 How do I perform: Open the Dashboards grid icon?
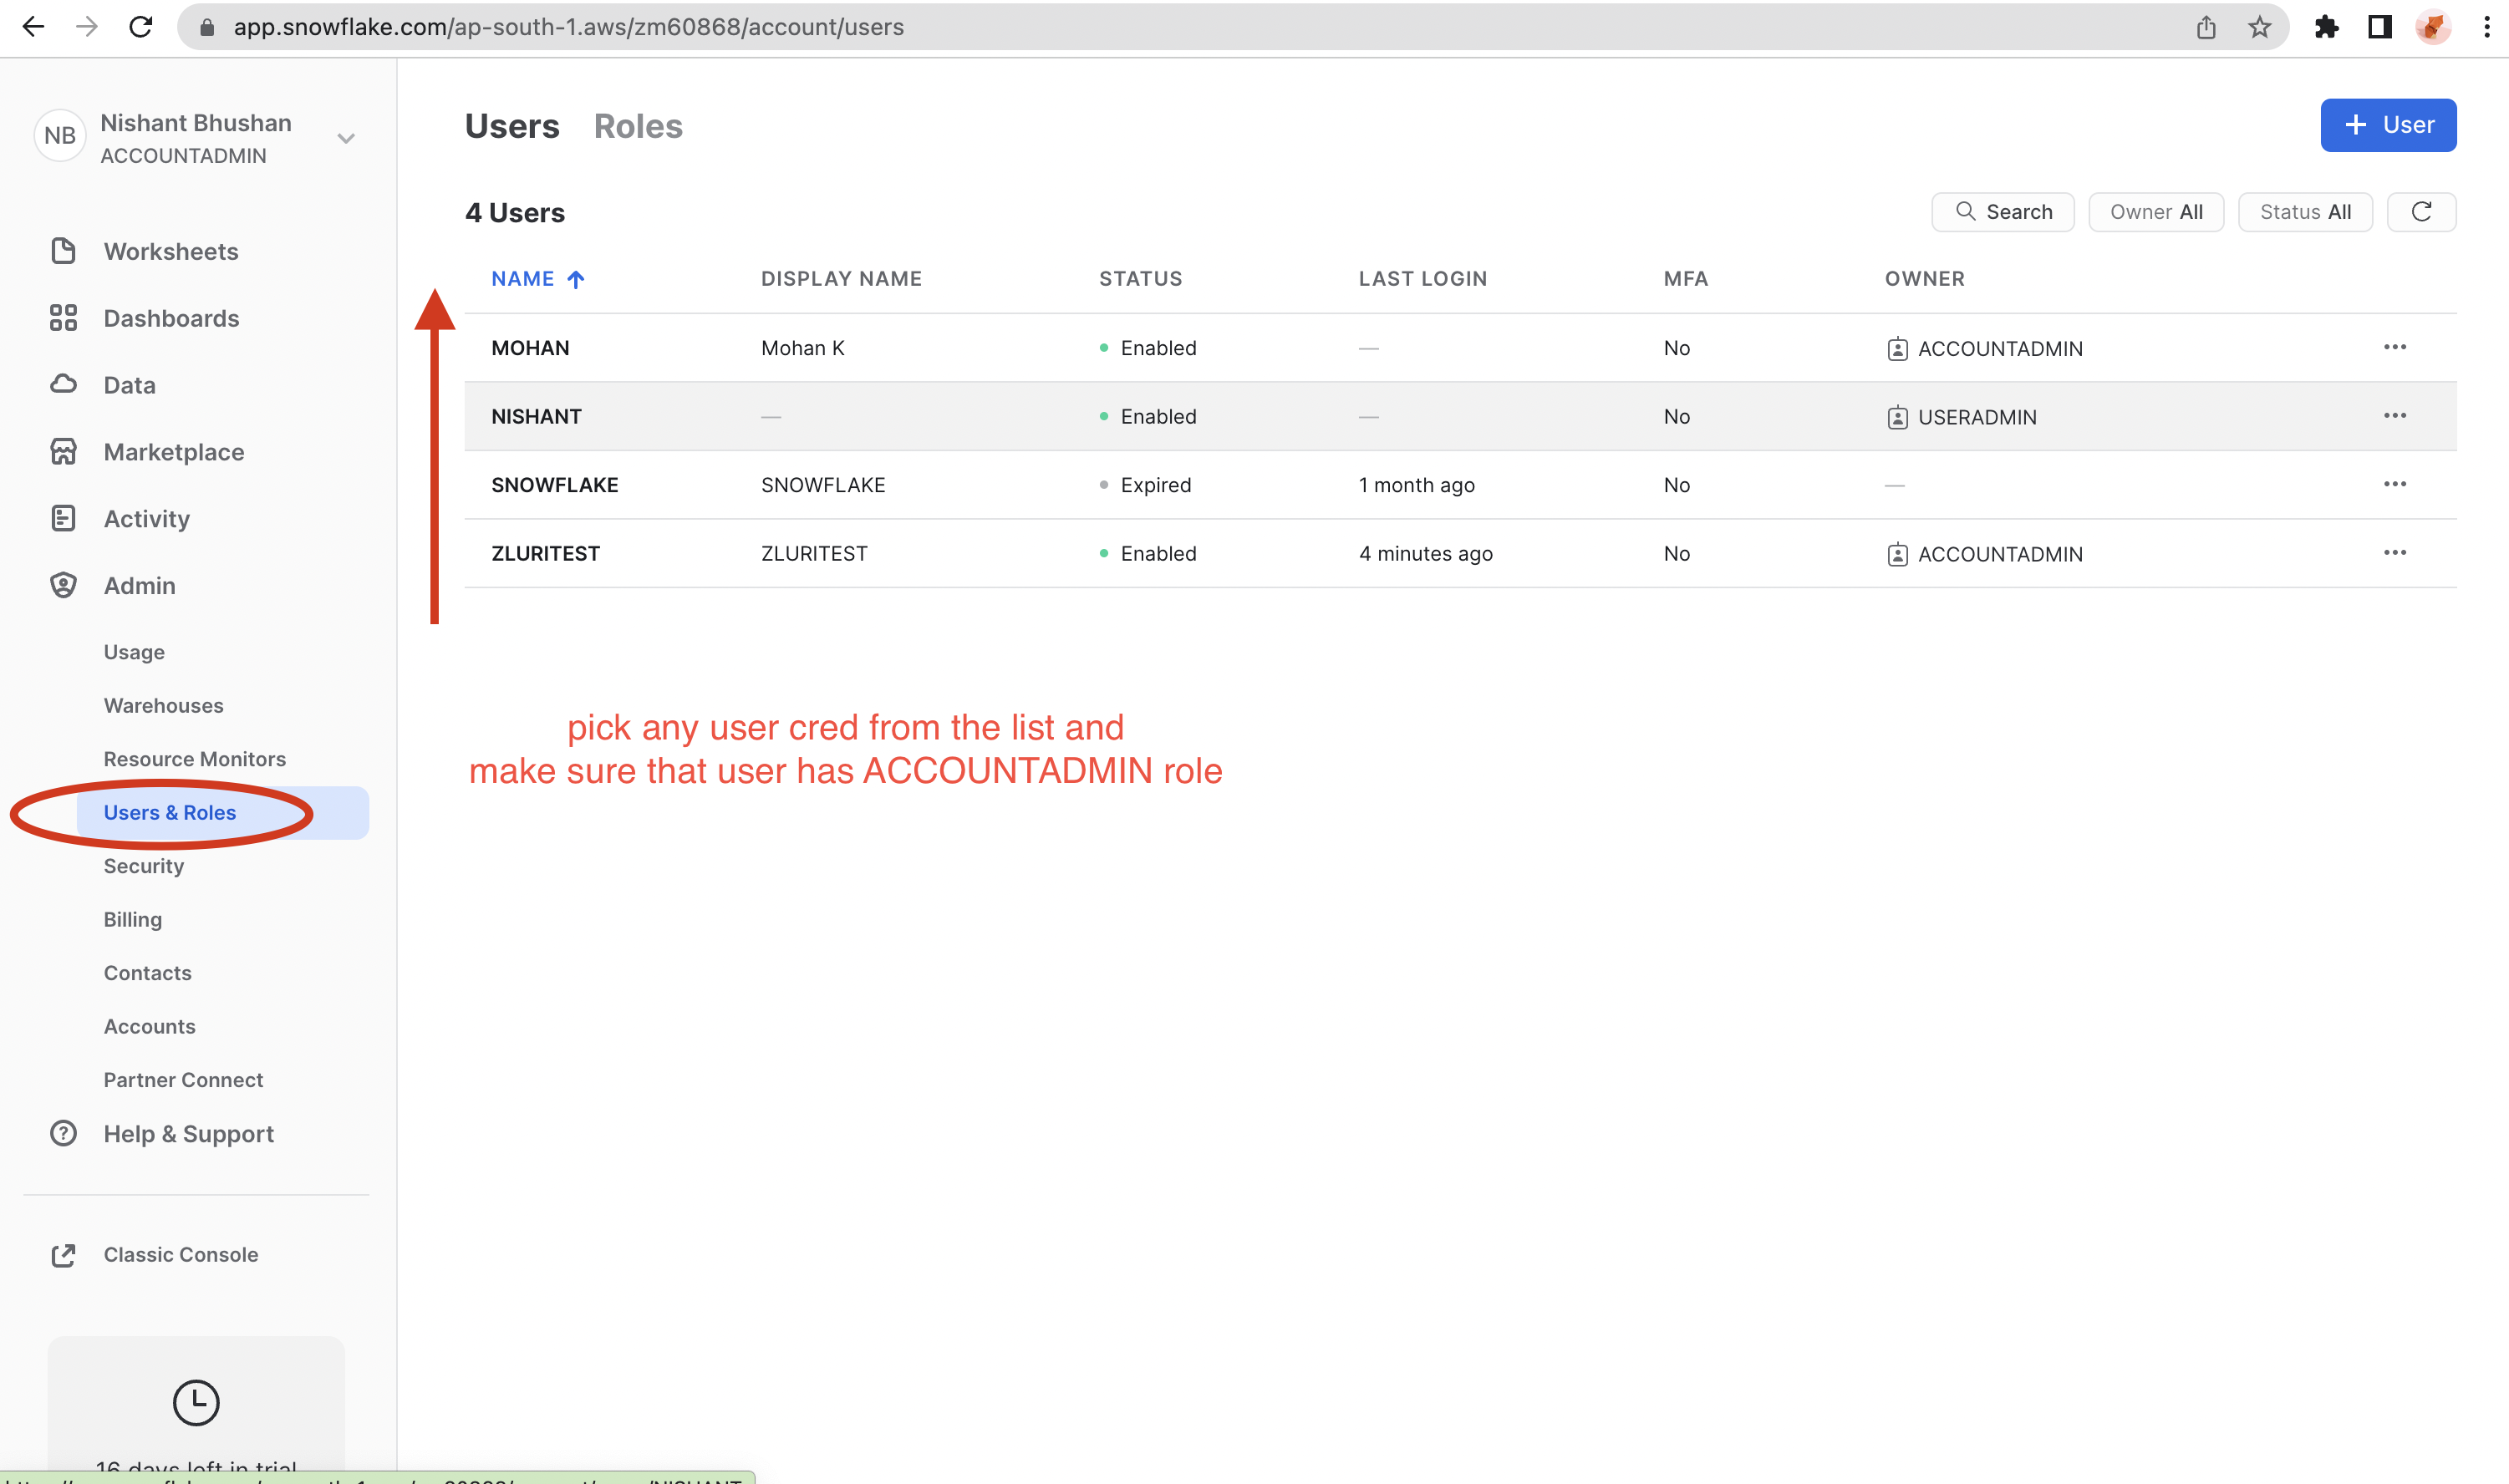coord(63,318)
